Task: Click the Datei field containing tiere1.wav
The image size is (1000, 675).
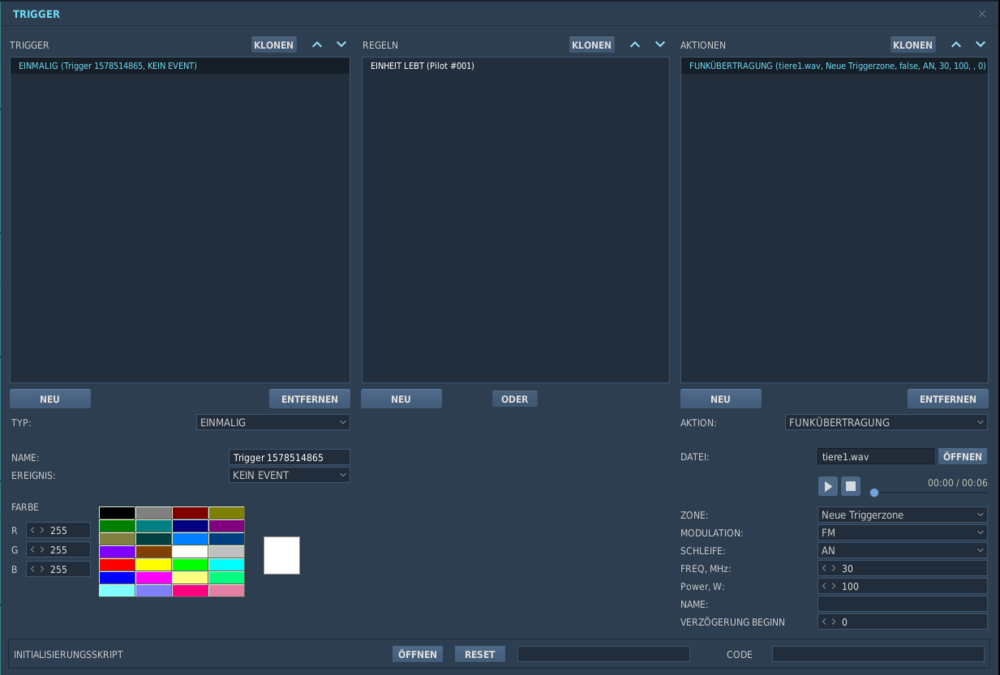Action: (876, 456)
